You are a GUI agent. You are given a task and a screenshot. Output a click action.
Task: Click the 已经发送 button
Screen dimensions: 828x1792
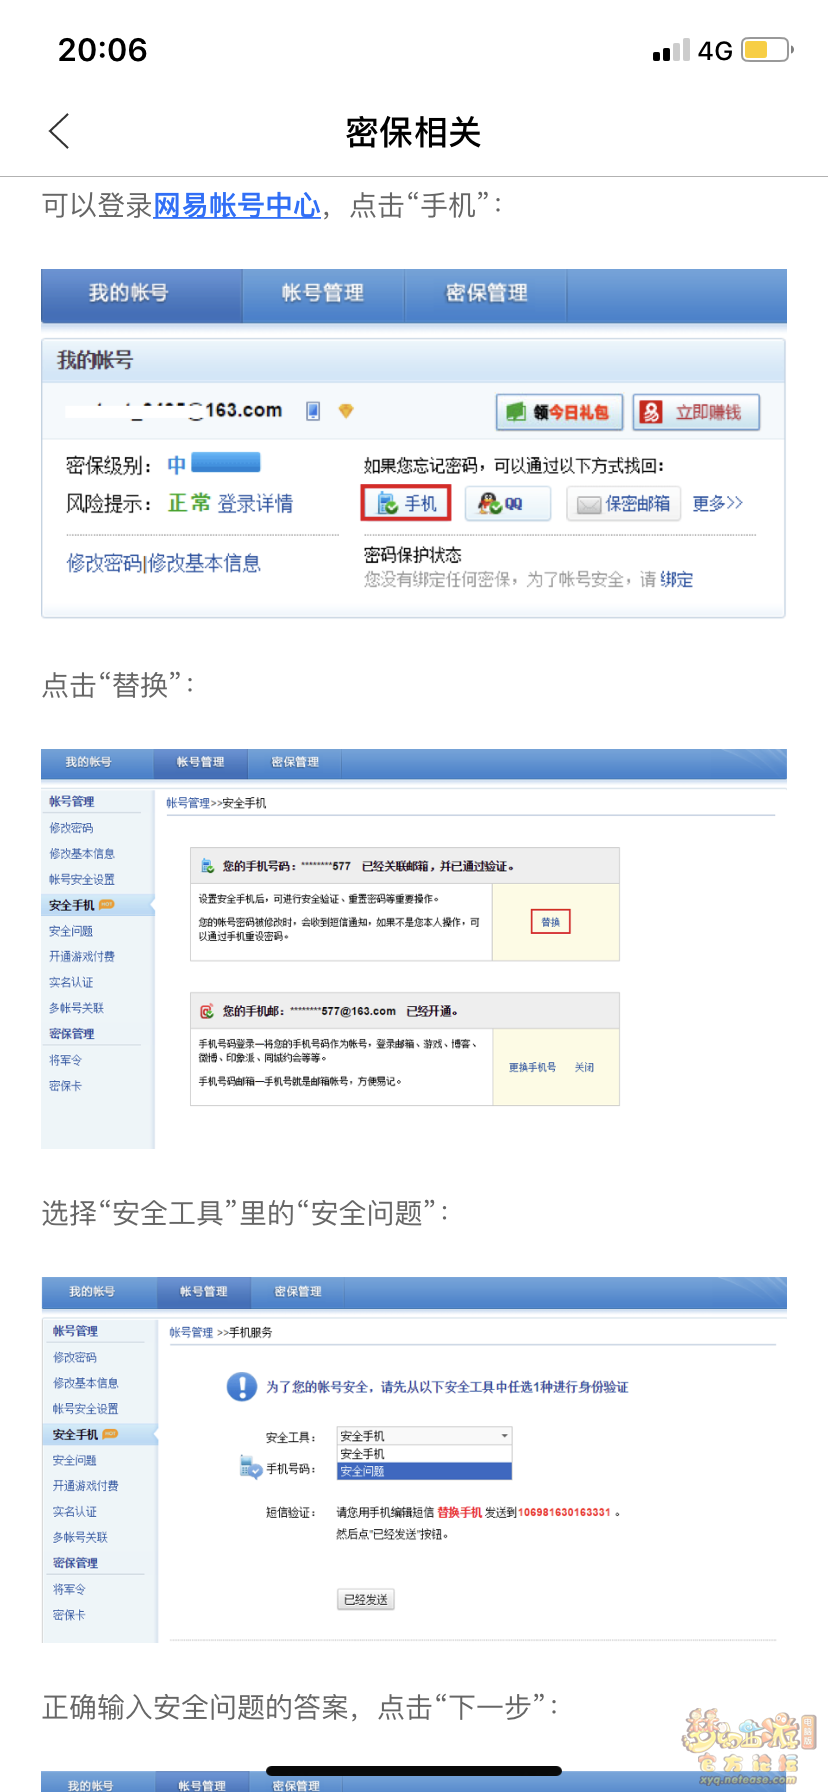point(366,1599)
